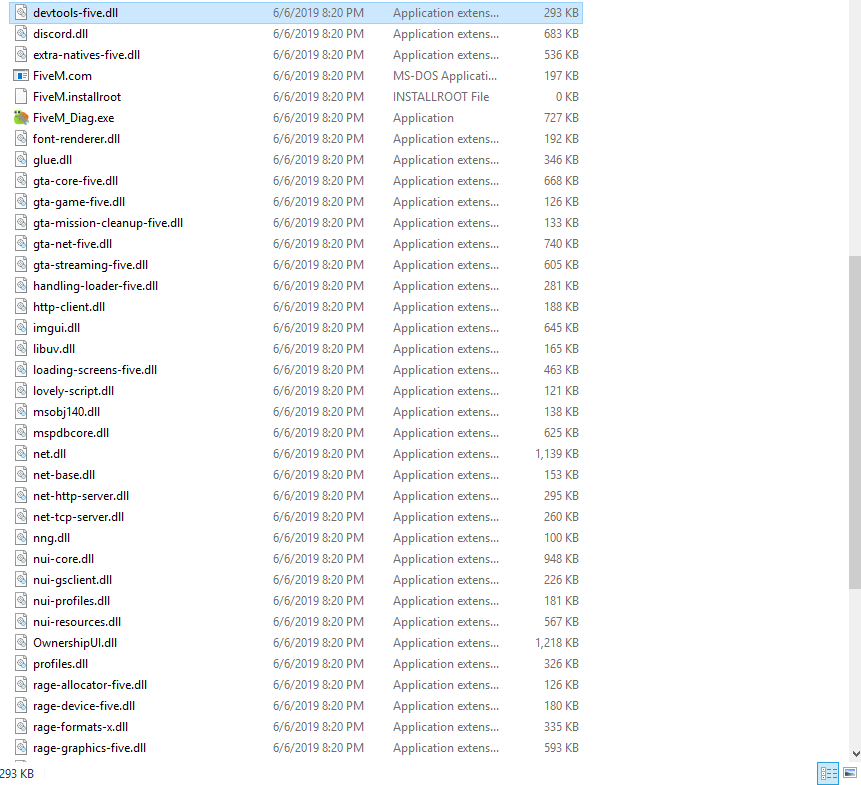Select the gta-mission-cleanup-five.dll file name
Image resolution: width=861 pixels, height=785 pixels.
click(x=108, y=223)
